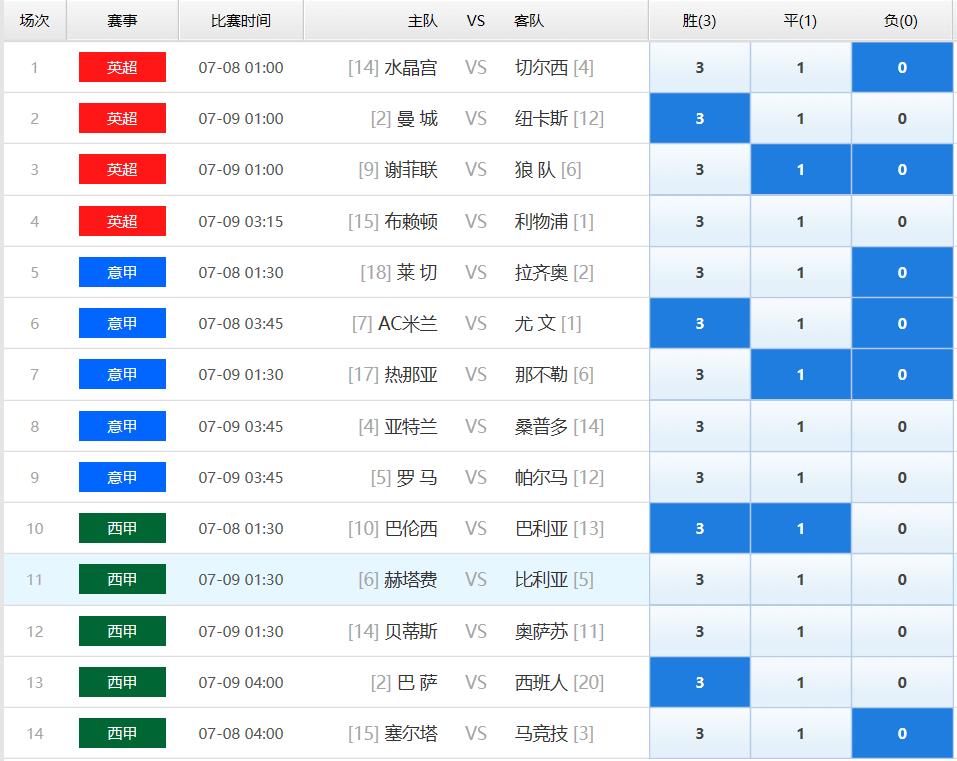Viewport: 957px width, 761px height.
Task: Choose loss (0) for 布赖顿 vs 利物浦
Action: click(901, 221)
